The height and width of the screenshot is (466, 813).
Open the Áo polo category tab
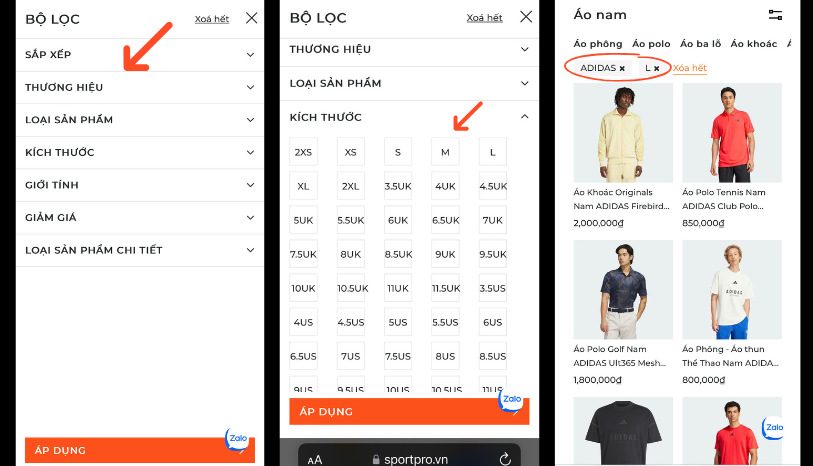pyautogui.click(x=651, y=44)
